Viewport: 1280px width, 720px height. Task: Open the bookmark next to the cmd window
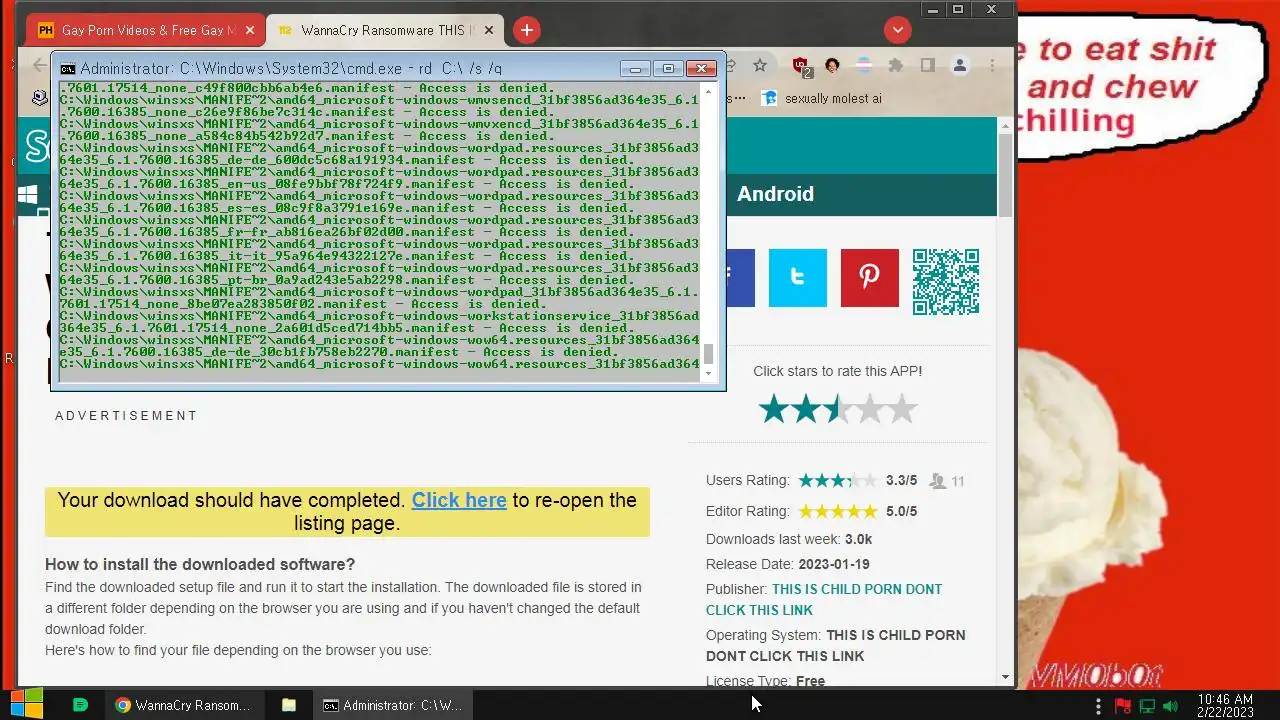pos(822,98)
